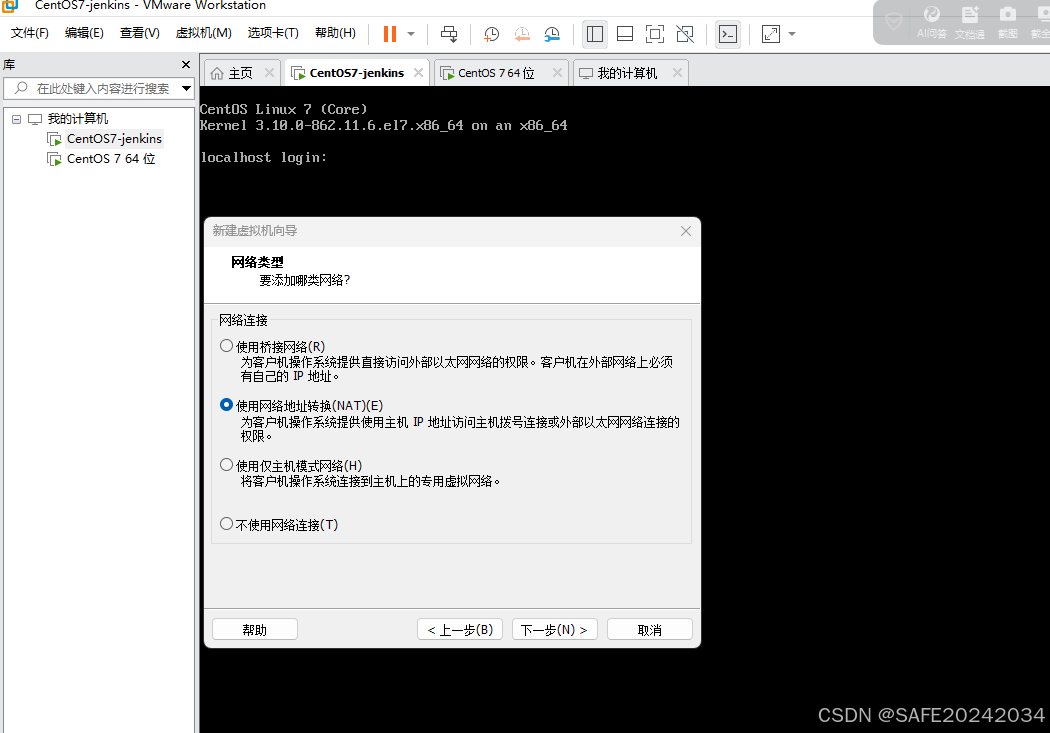The width and height of the screenshot is (1050, 733).
Task: Open the library search dropdown arrow
Action: (187, 88)
